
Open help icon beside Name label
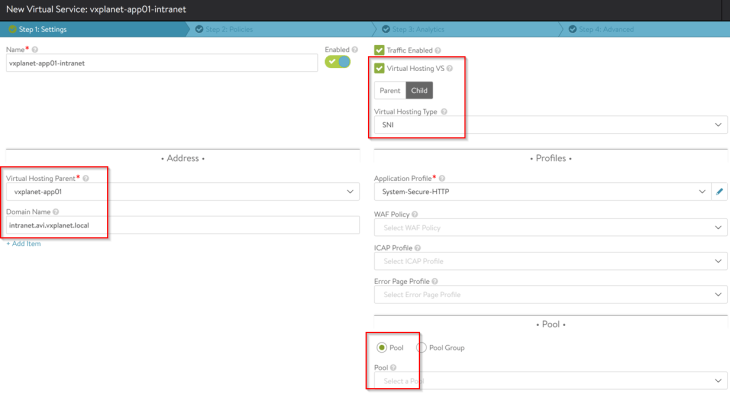click(x=35, y=49)
